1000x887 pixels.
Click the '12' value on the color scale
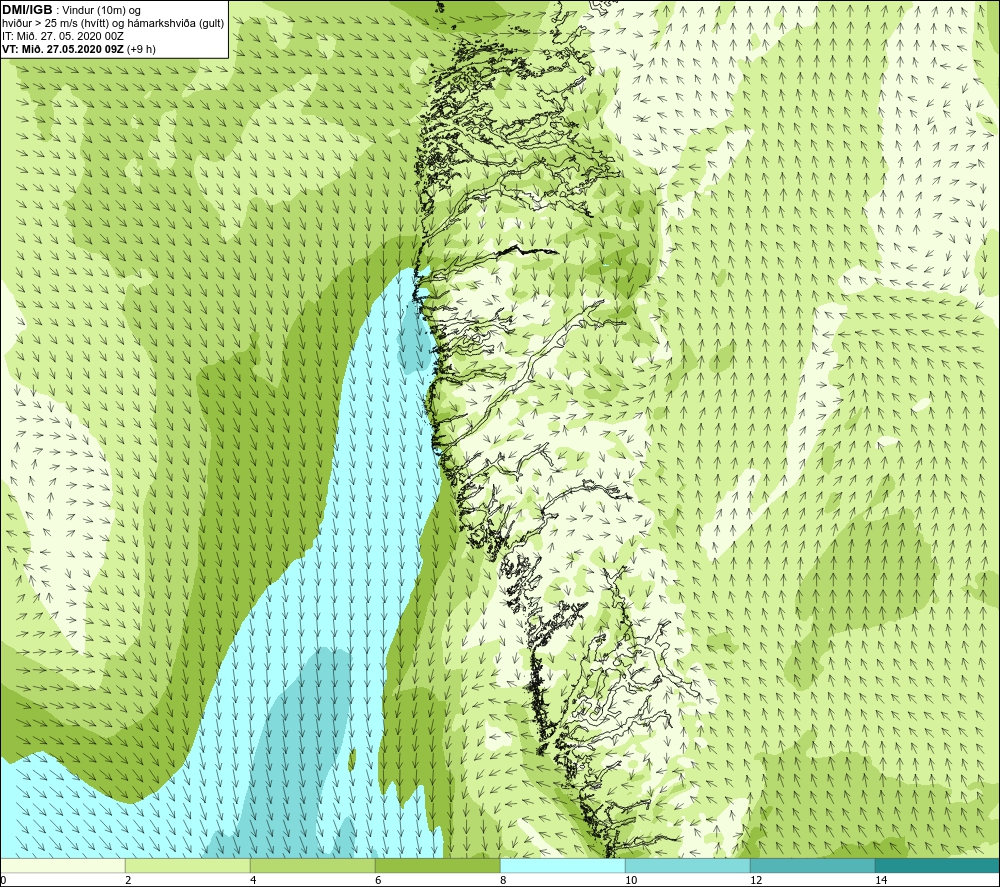[x=756, y=880]
